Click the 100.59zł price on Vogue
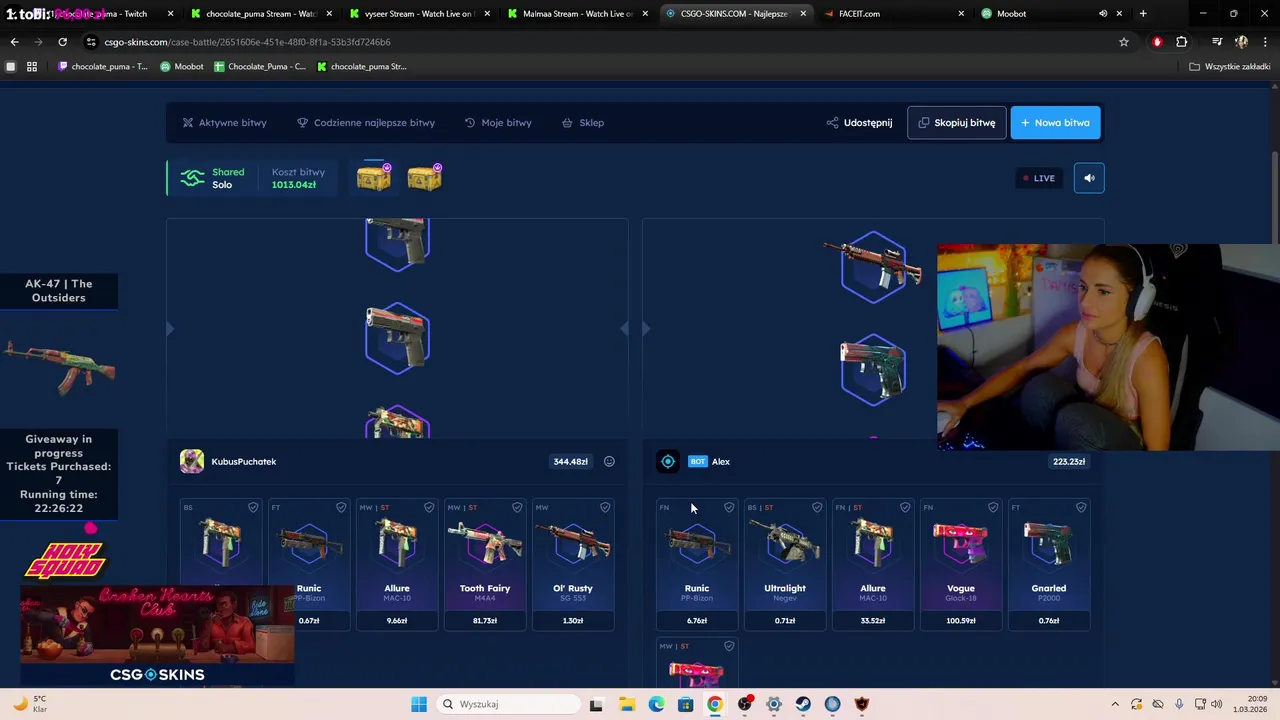This screenshot has height=720, width=1280. pyautogui.click(x=961, y=621)
